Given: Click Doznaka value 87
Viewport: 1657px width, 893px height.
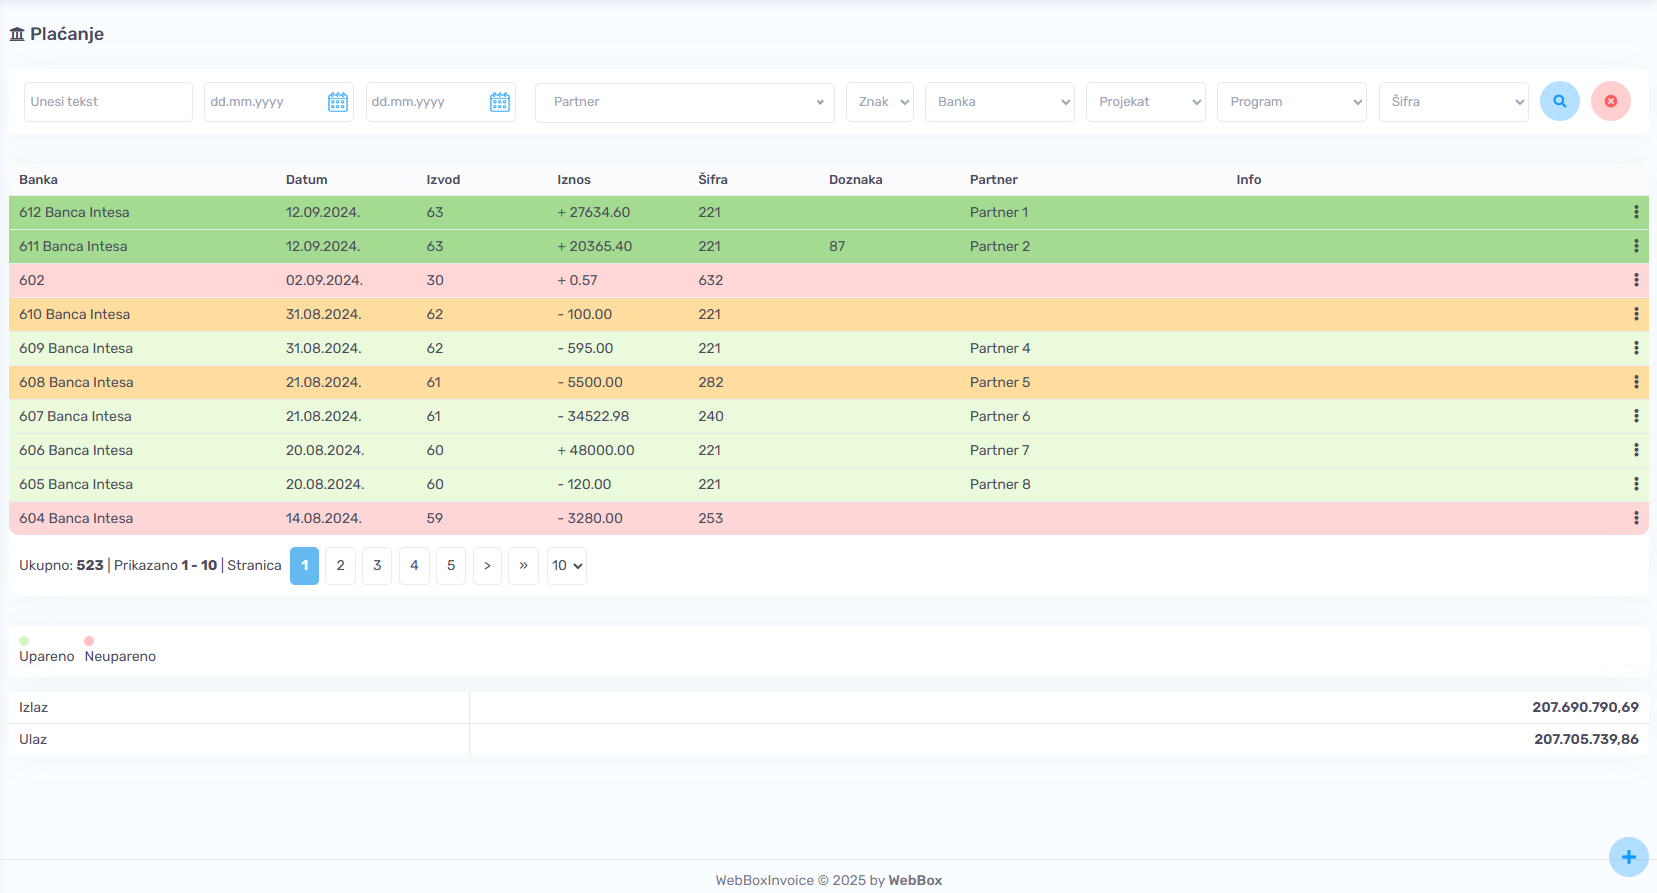Looking at the screenshot, I should pos(837,246).
